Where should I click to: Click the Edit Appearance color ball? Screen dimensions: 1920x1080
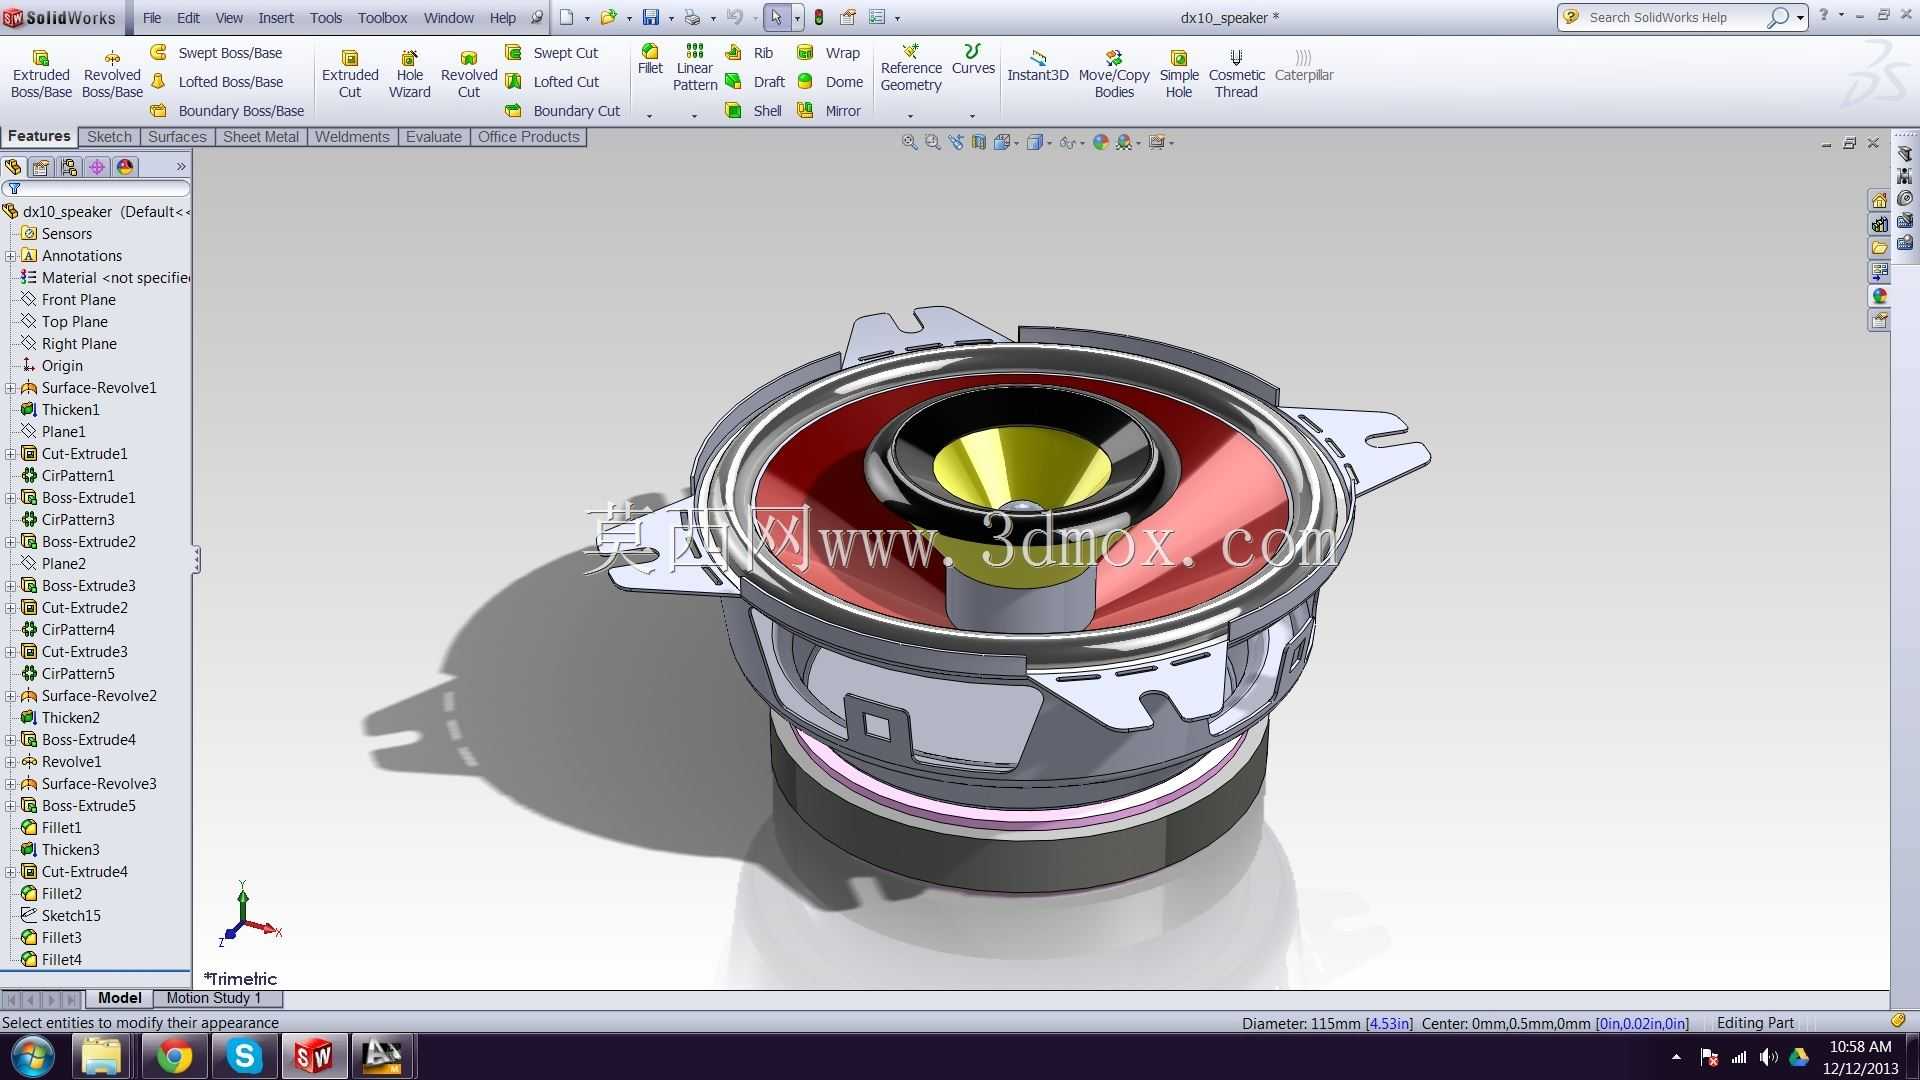[x=1100, y=143]
